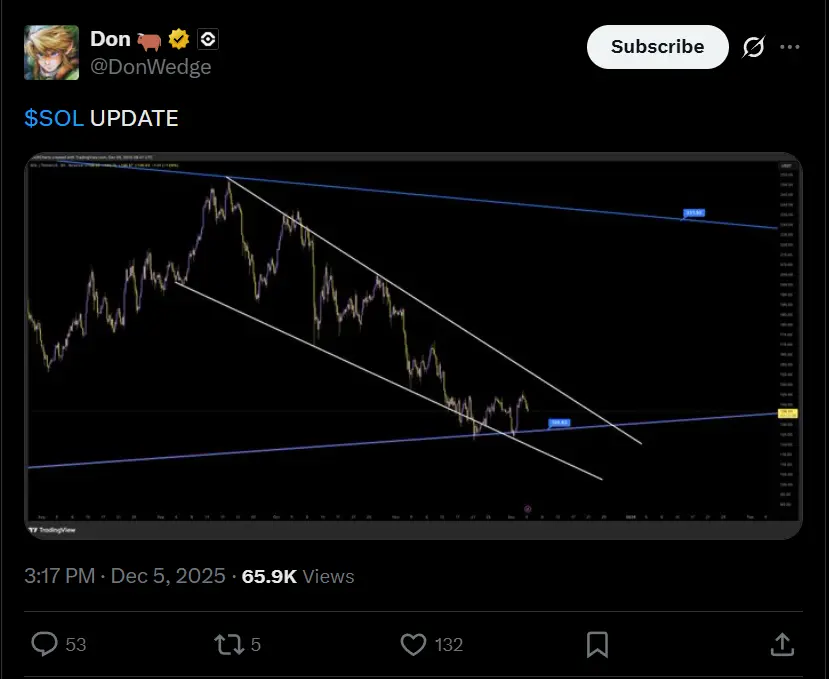Viewport: 829px width, 679px height.
Task: Click the square affiliate badge beside the name
Action: (x=208, y=40)
